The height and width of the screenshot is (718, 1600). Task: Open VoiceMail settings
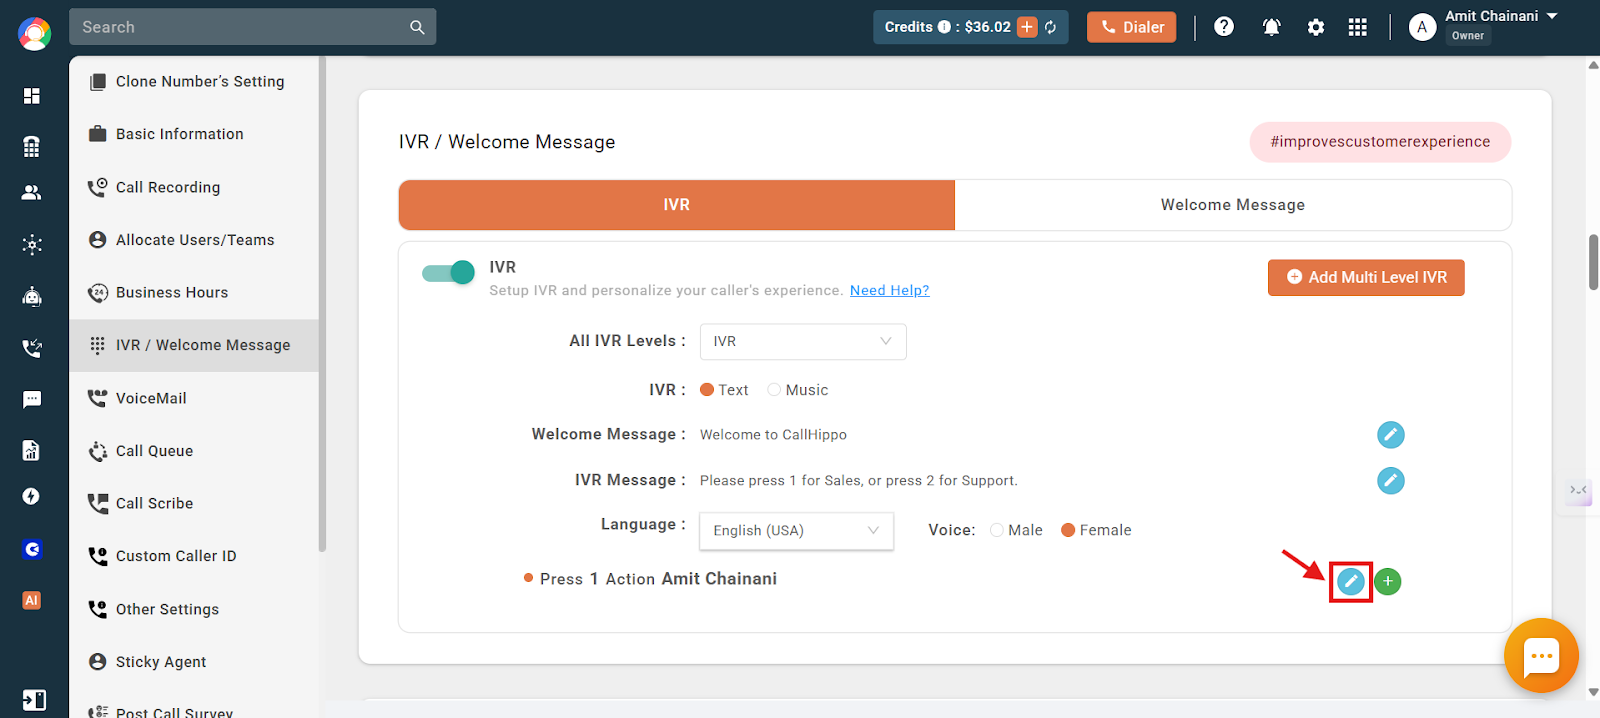click(x=194, y=398)
